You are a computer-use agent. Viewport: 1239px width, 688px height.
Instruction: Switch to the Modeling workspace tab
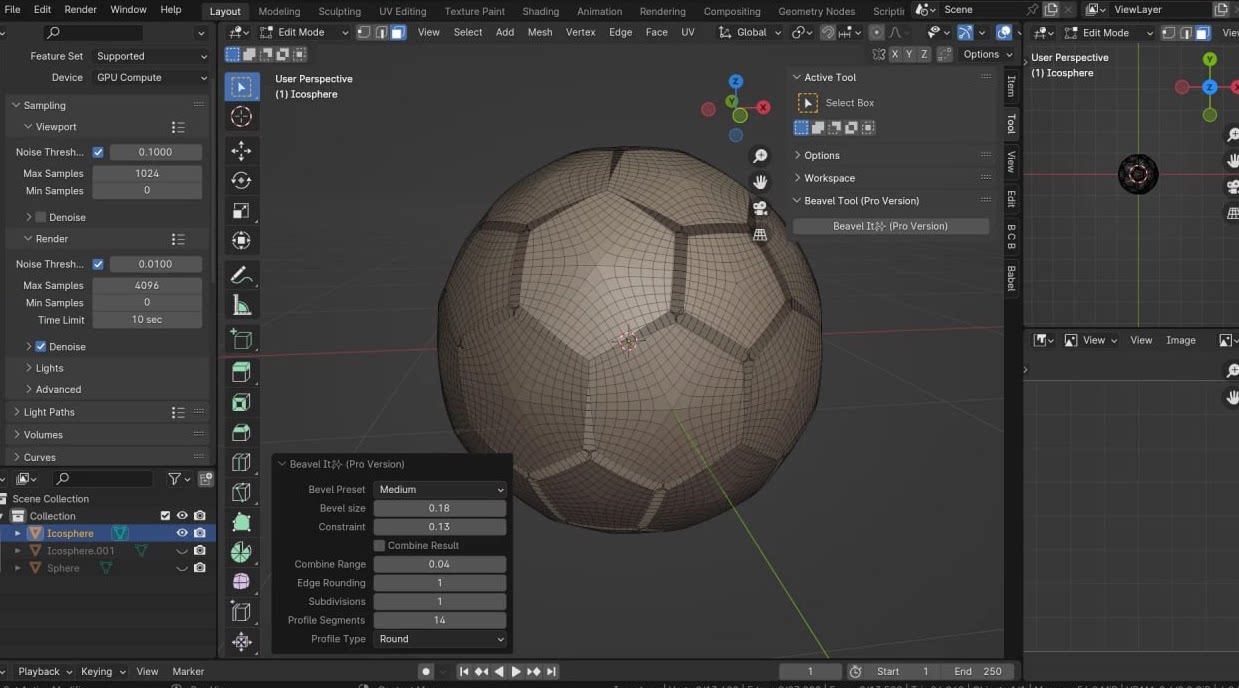pos(279,11)
